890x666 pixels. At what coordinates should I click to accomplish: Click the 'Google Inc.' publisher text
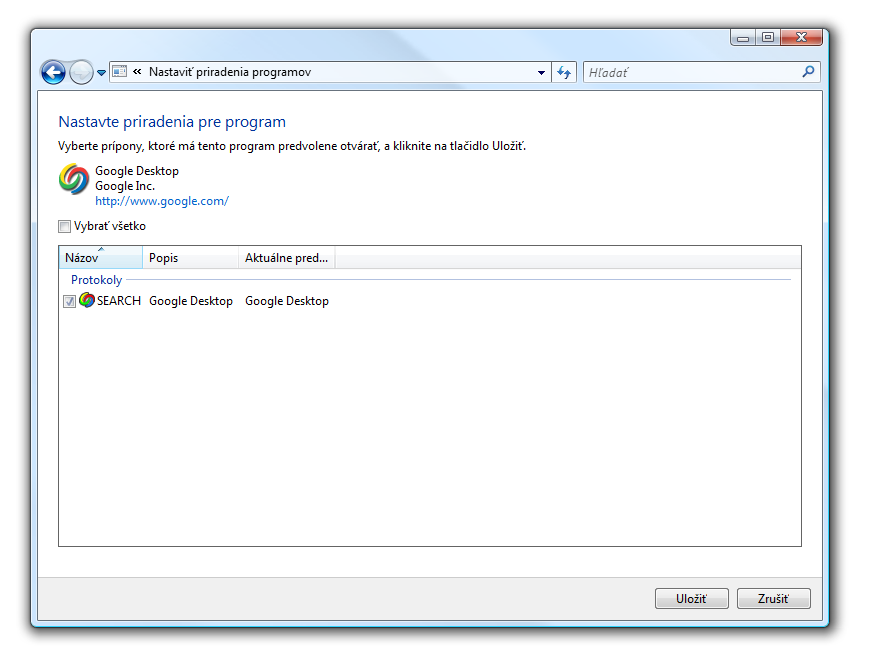125,186
